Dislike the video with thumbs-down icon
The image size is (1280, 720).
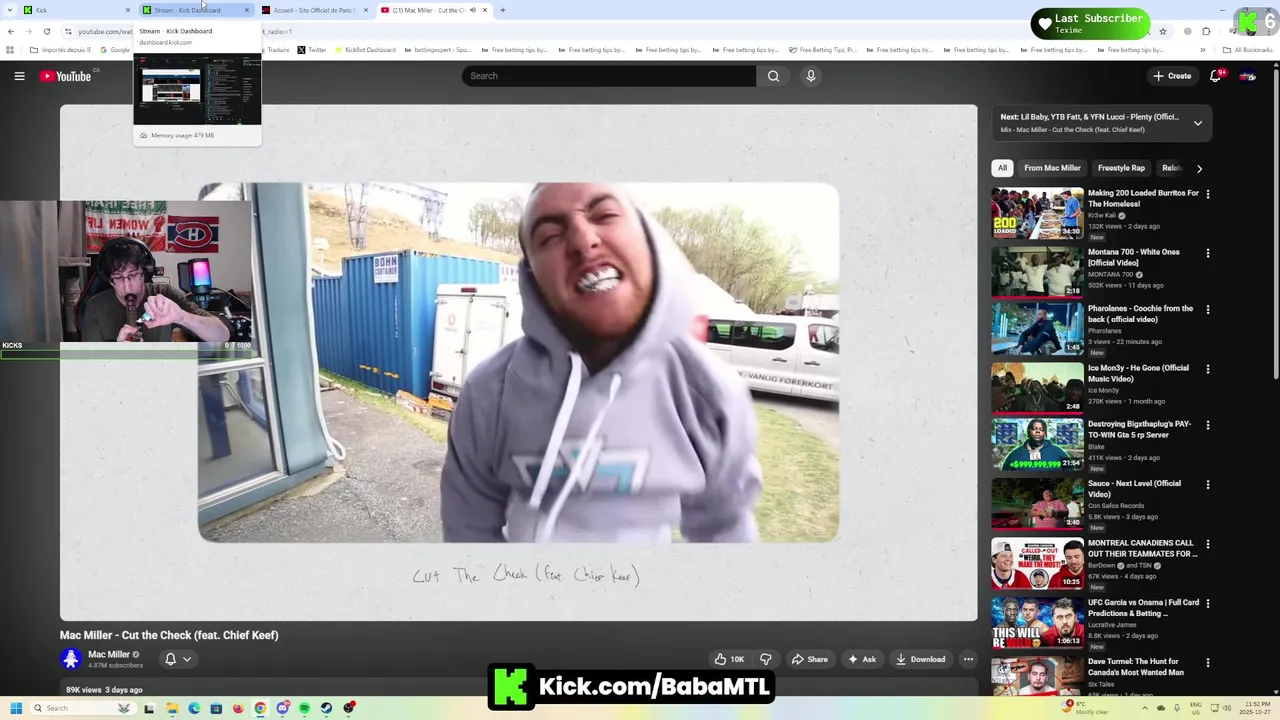[x=766, y=659]
